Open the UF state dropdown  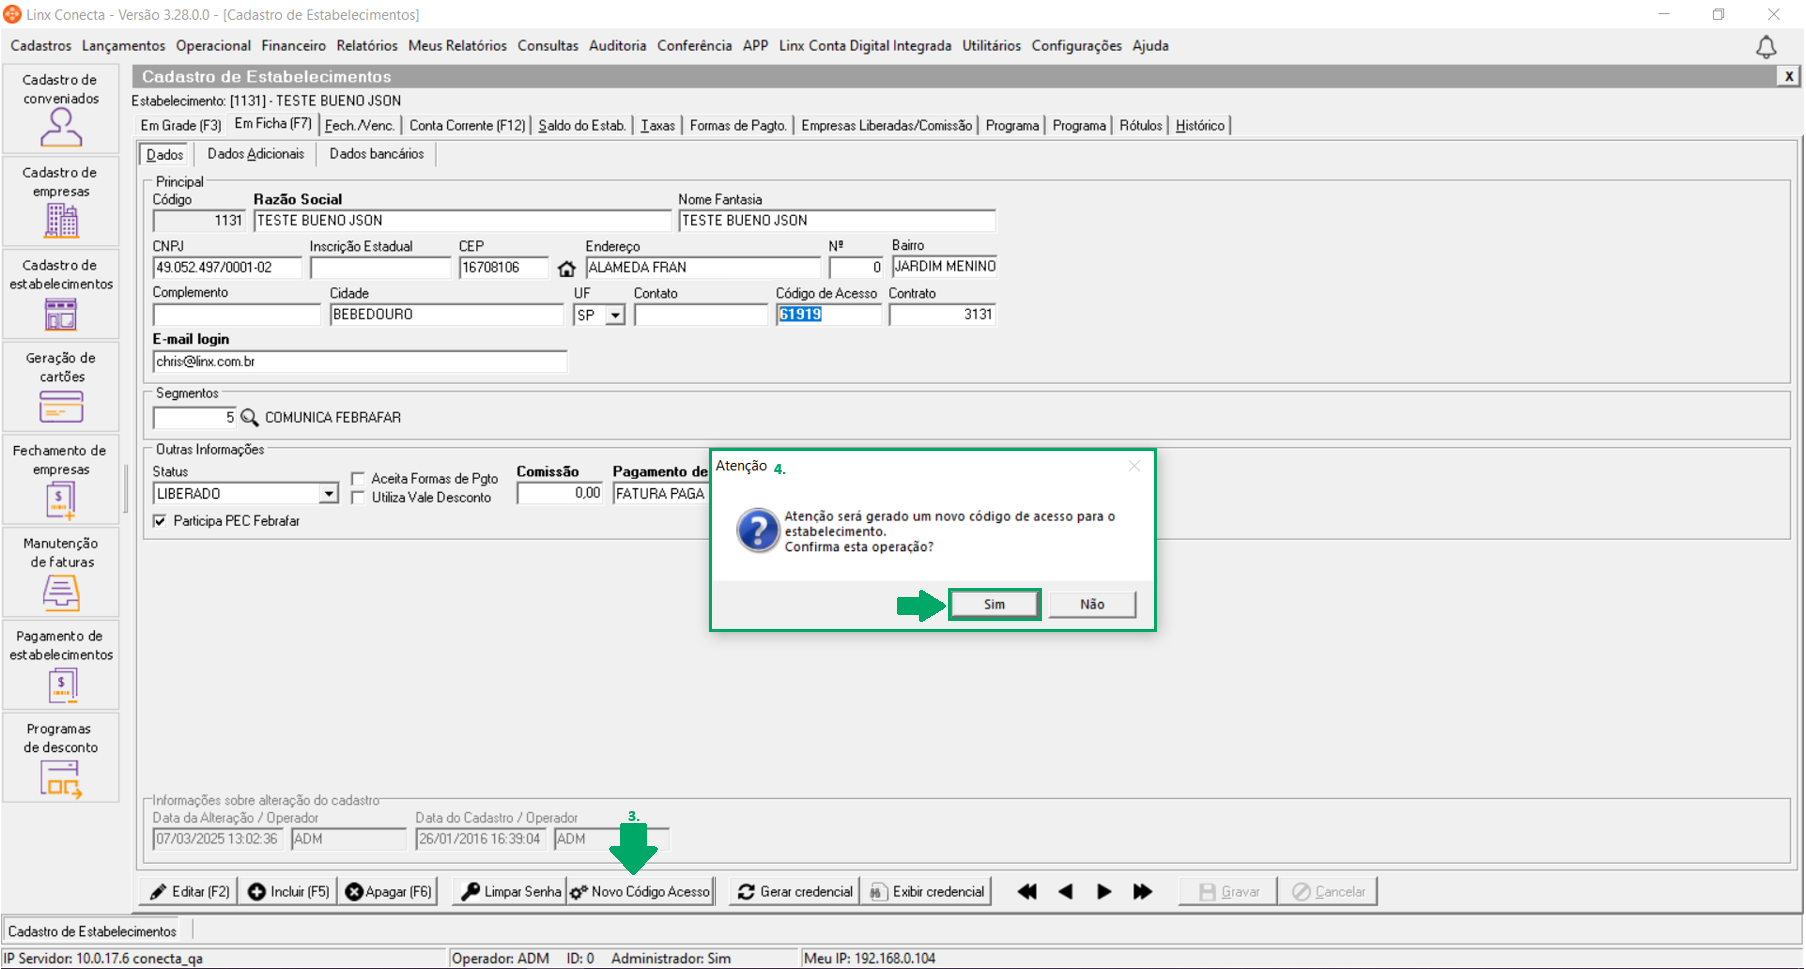pyautogui.click(x=616, y=315)
